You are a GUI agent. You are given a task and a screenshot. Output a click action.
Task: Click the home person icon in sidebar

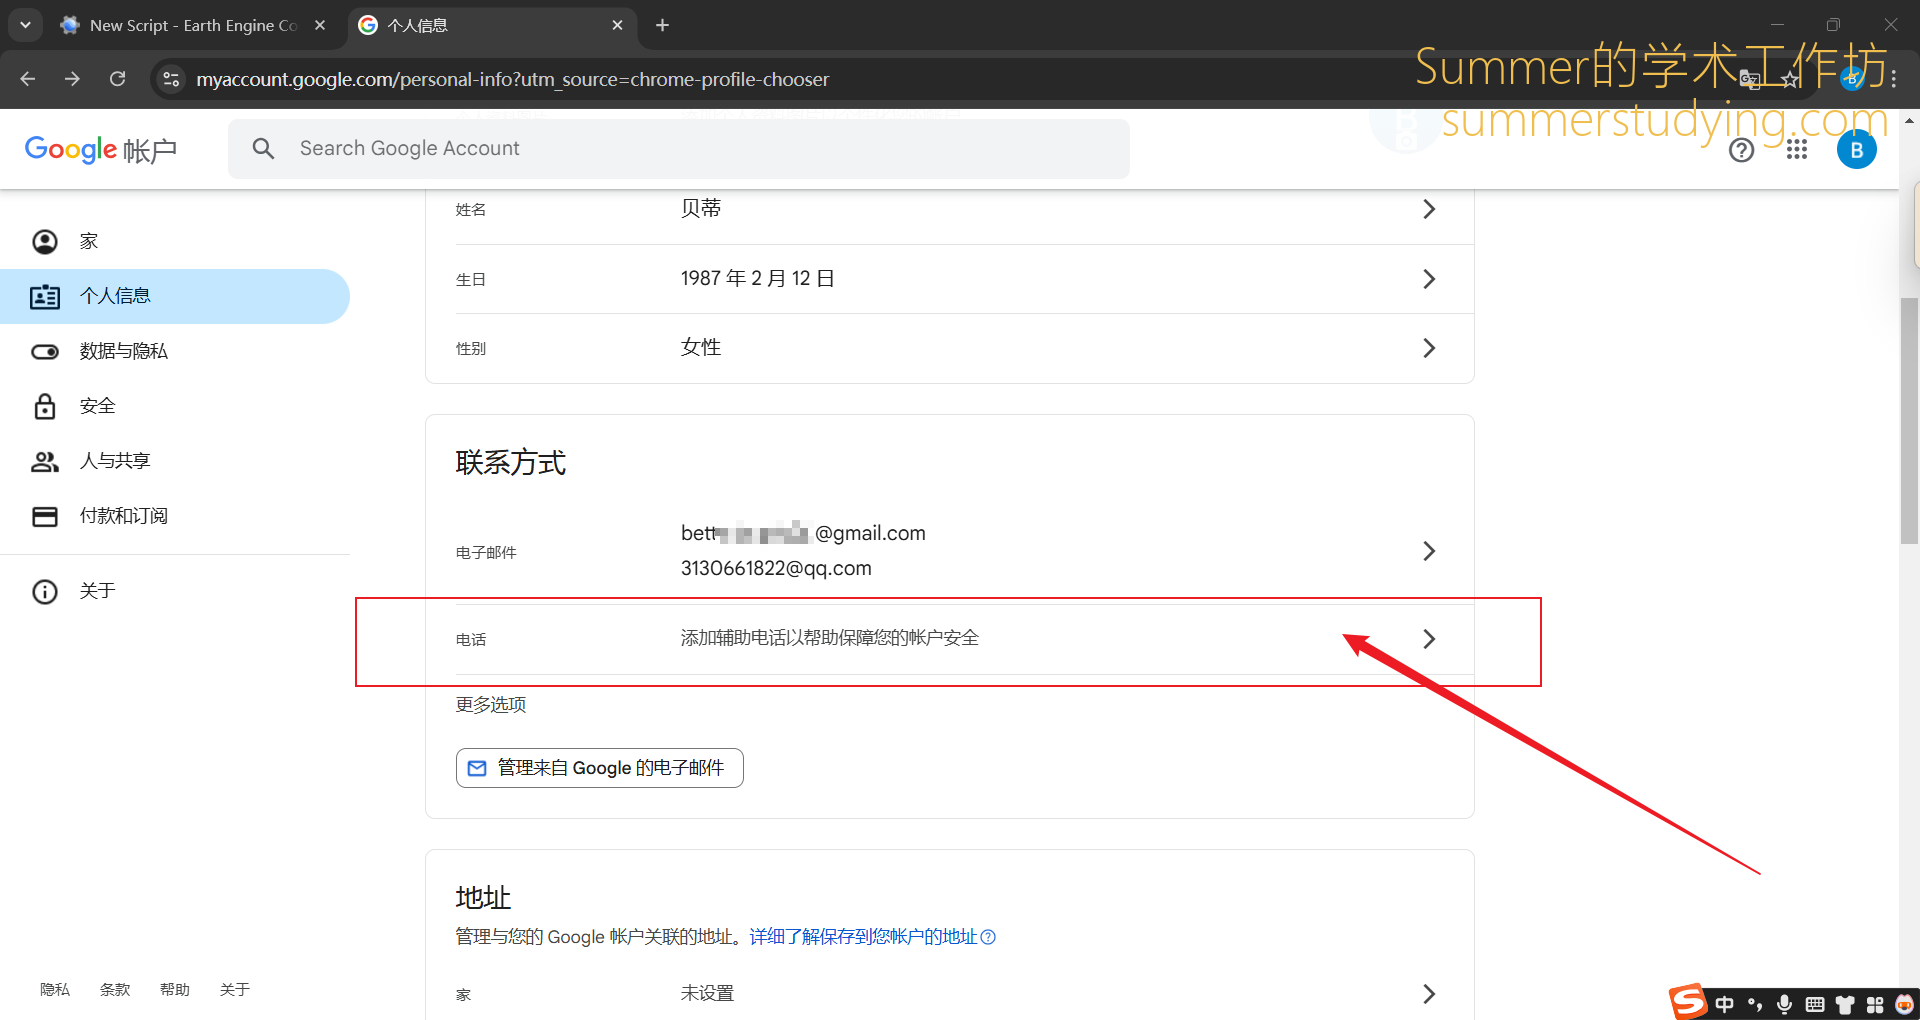(x=45, y=242)
